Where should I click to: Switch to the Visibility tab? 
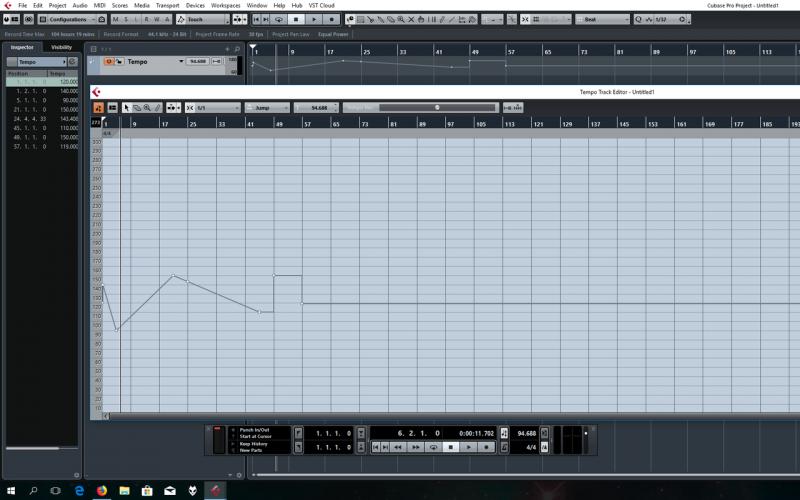coord(61,47)
